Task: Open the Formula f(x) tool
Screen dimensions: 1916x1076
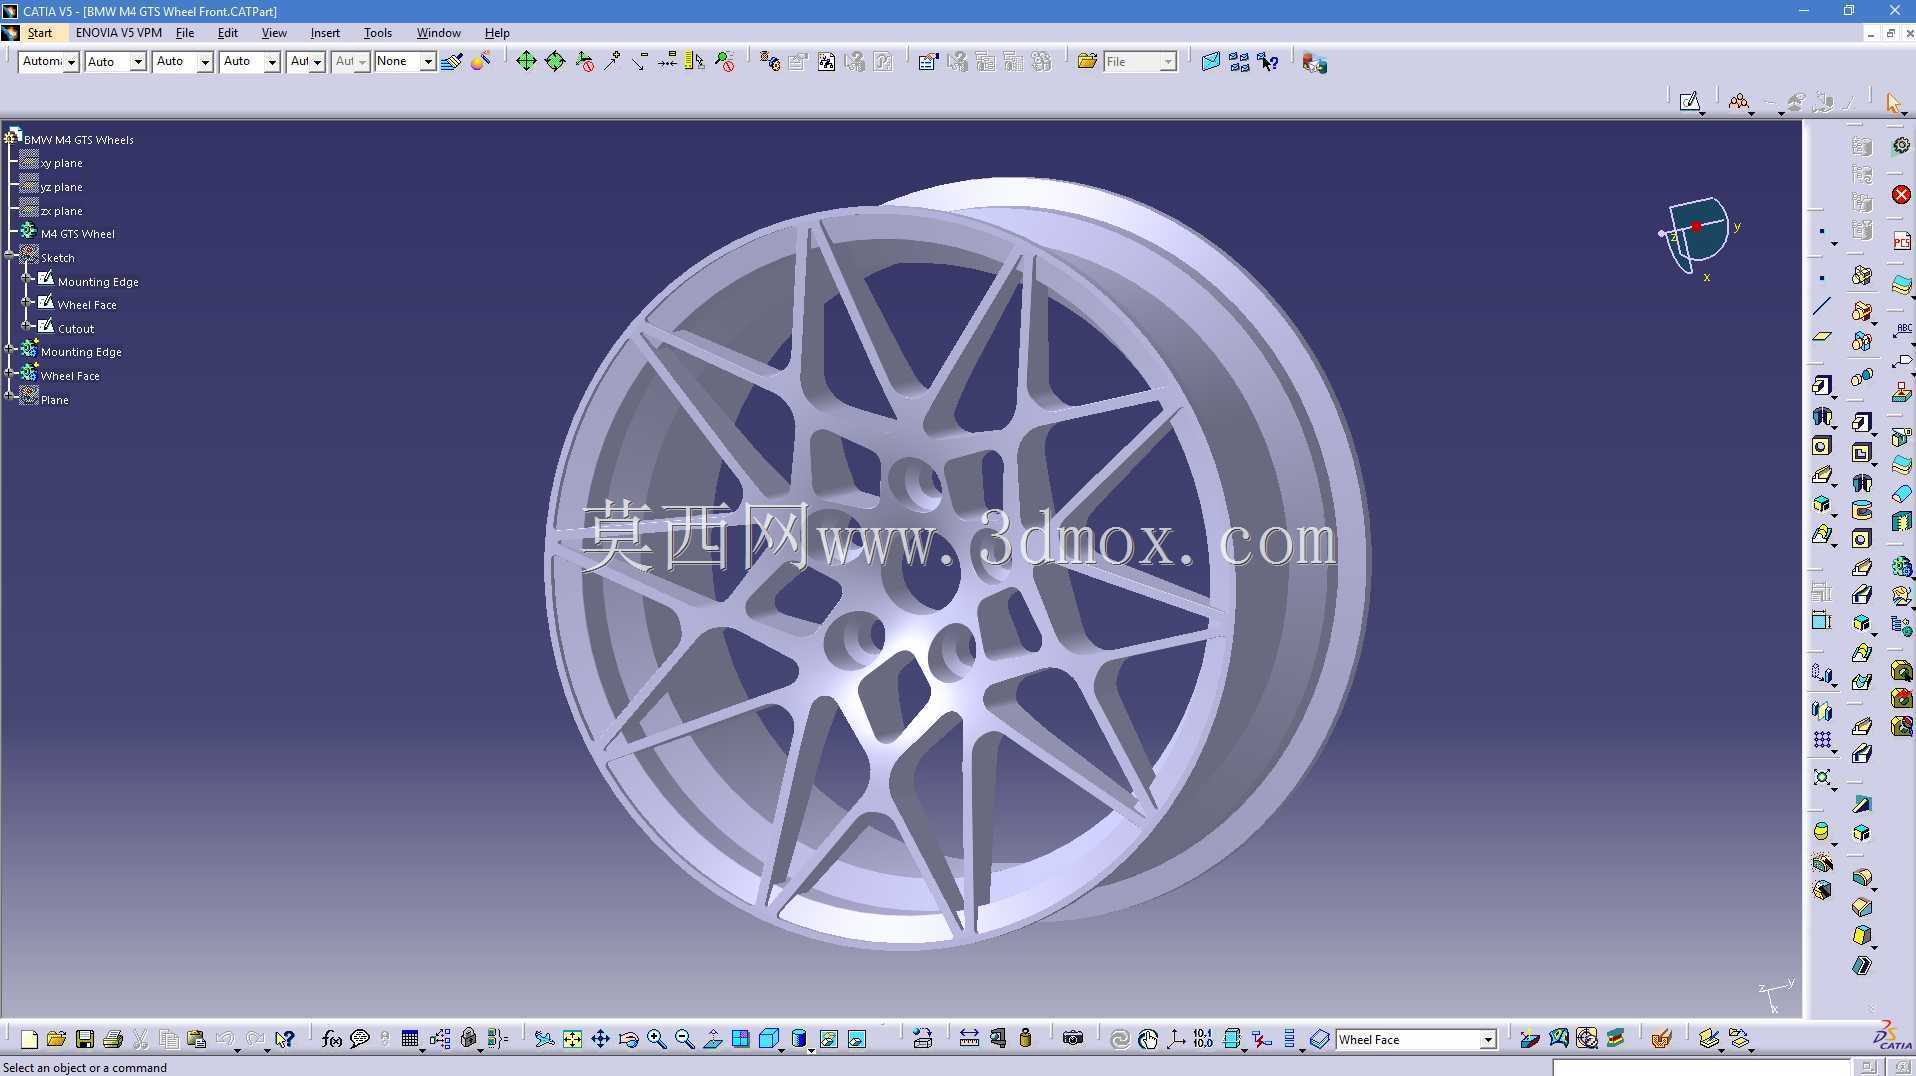Action: [x=332, y=1040]
